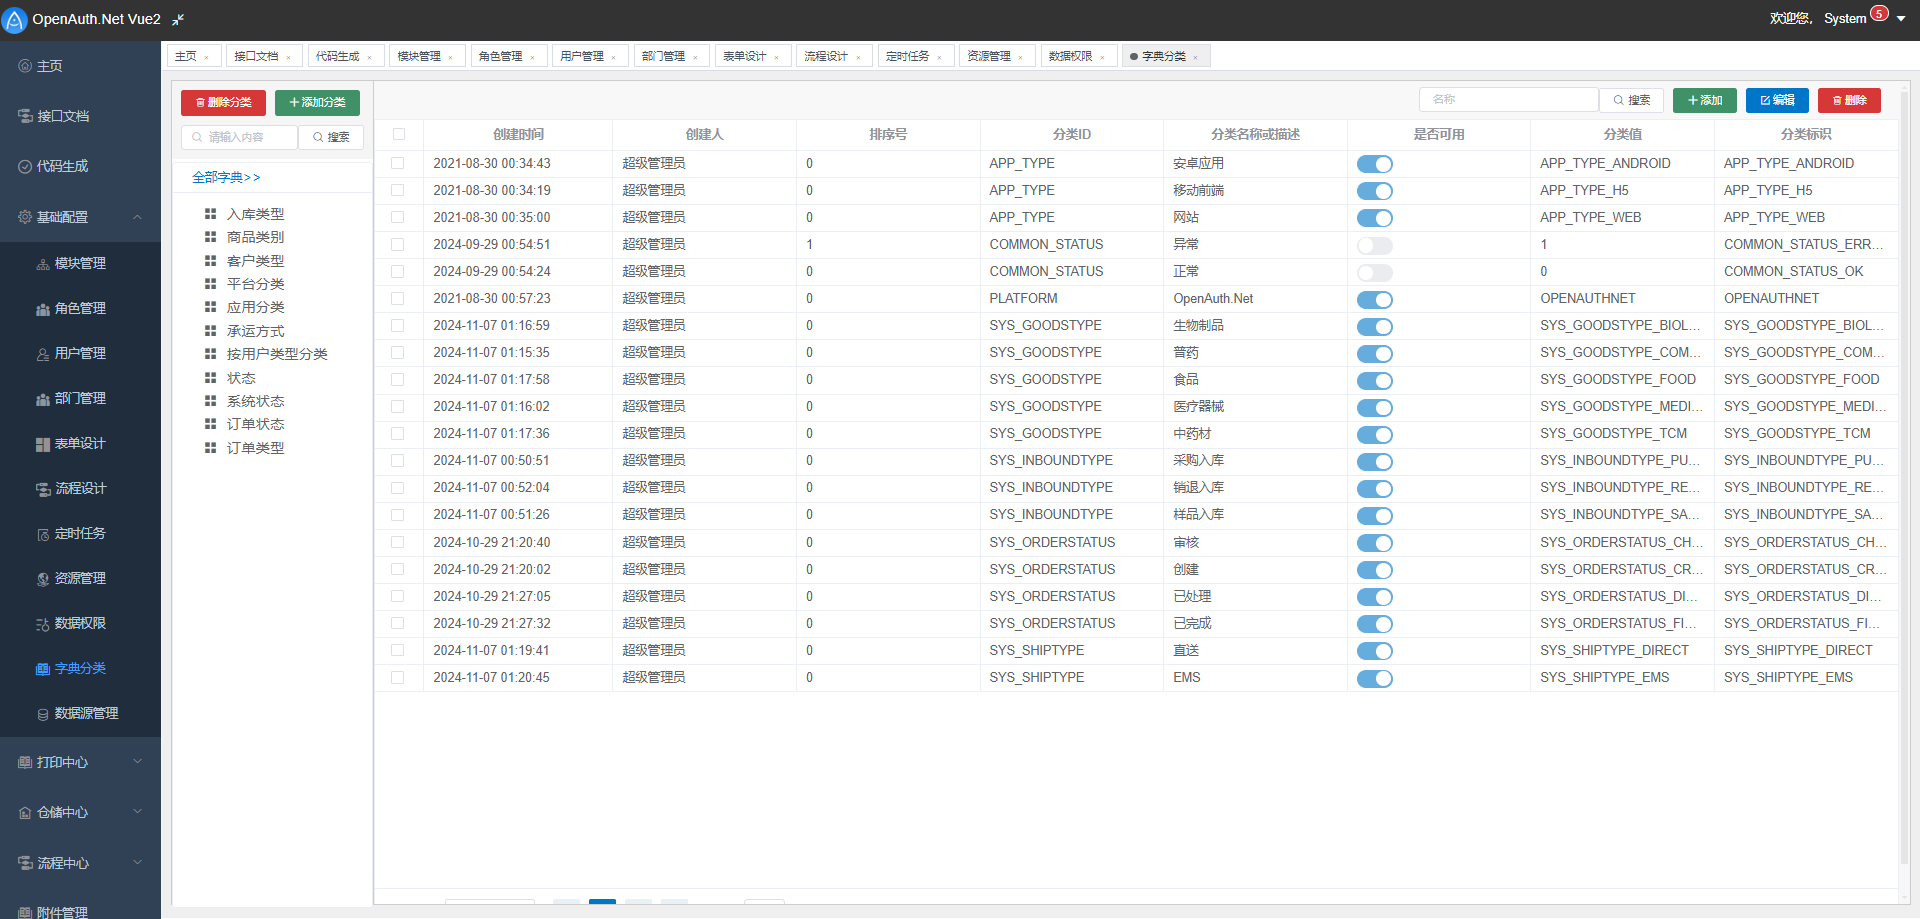Image resolution: width=1920 pixels, height=919 pixels.
Task: Enable the COMMON_STATUS 异常 availability switch
Action: pos(1375,245)
